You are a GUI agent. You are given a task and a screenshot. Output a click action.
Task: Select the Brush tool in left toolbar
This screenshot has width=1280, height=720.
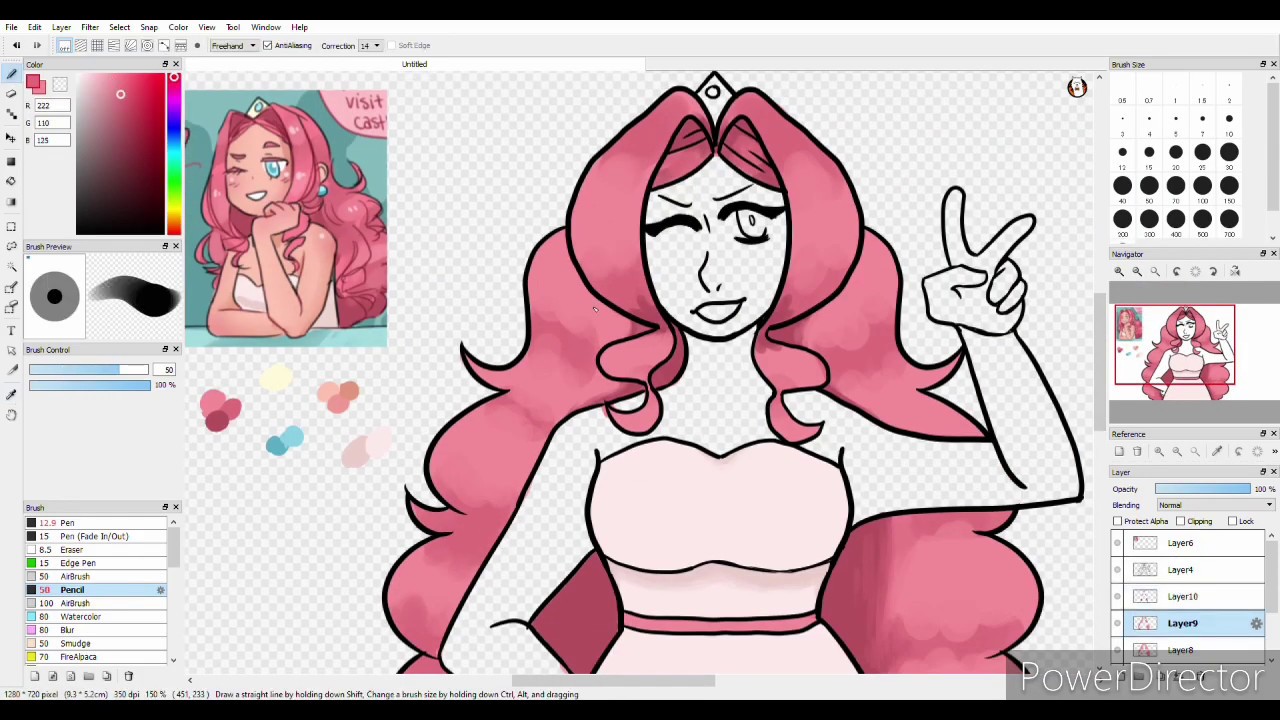(x=11, y=75)
